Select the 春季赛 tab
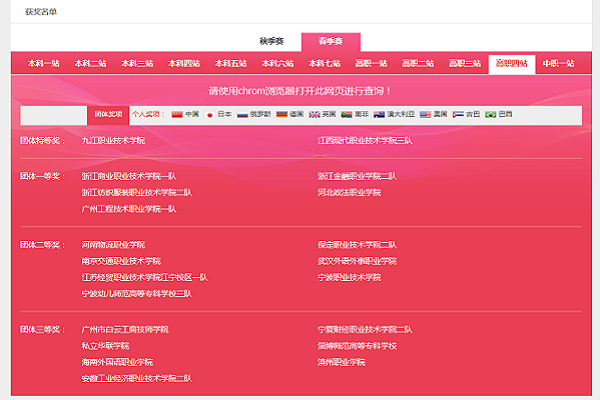Viewport: 600px width, 400px height. pyautogui.click(x=330, y=41)
